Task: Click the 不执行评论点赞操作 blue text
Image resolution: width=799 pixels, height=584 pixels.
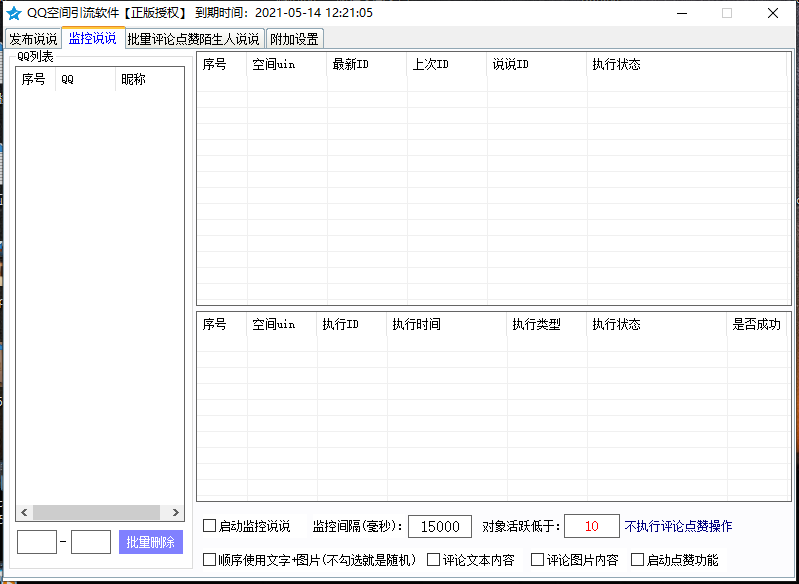Action: (678, 526)
